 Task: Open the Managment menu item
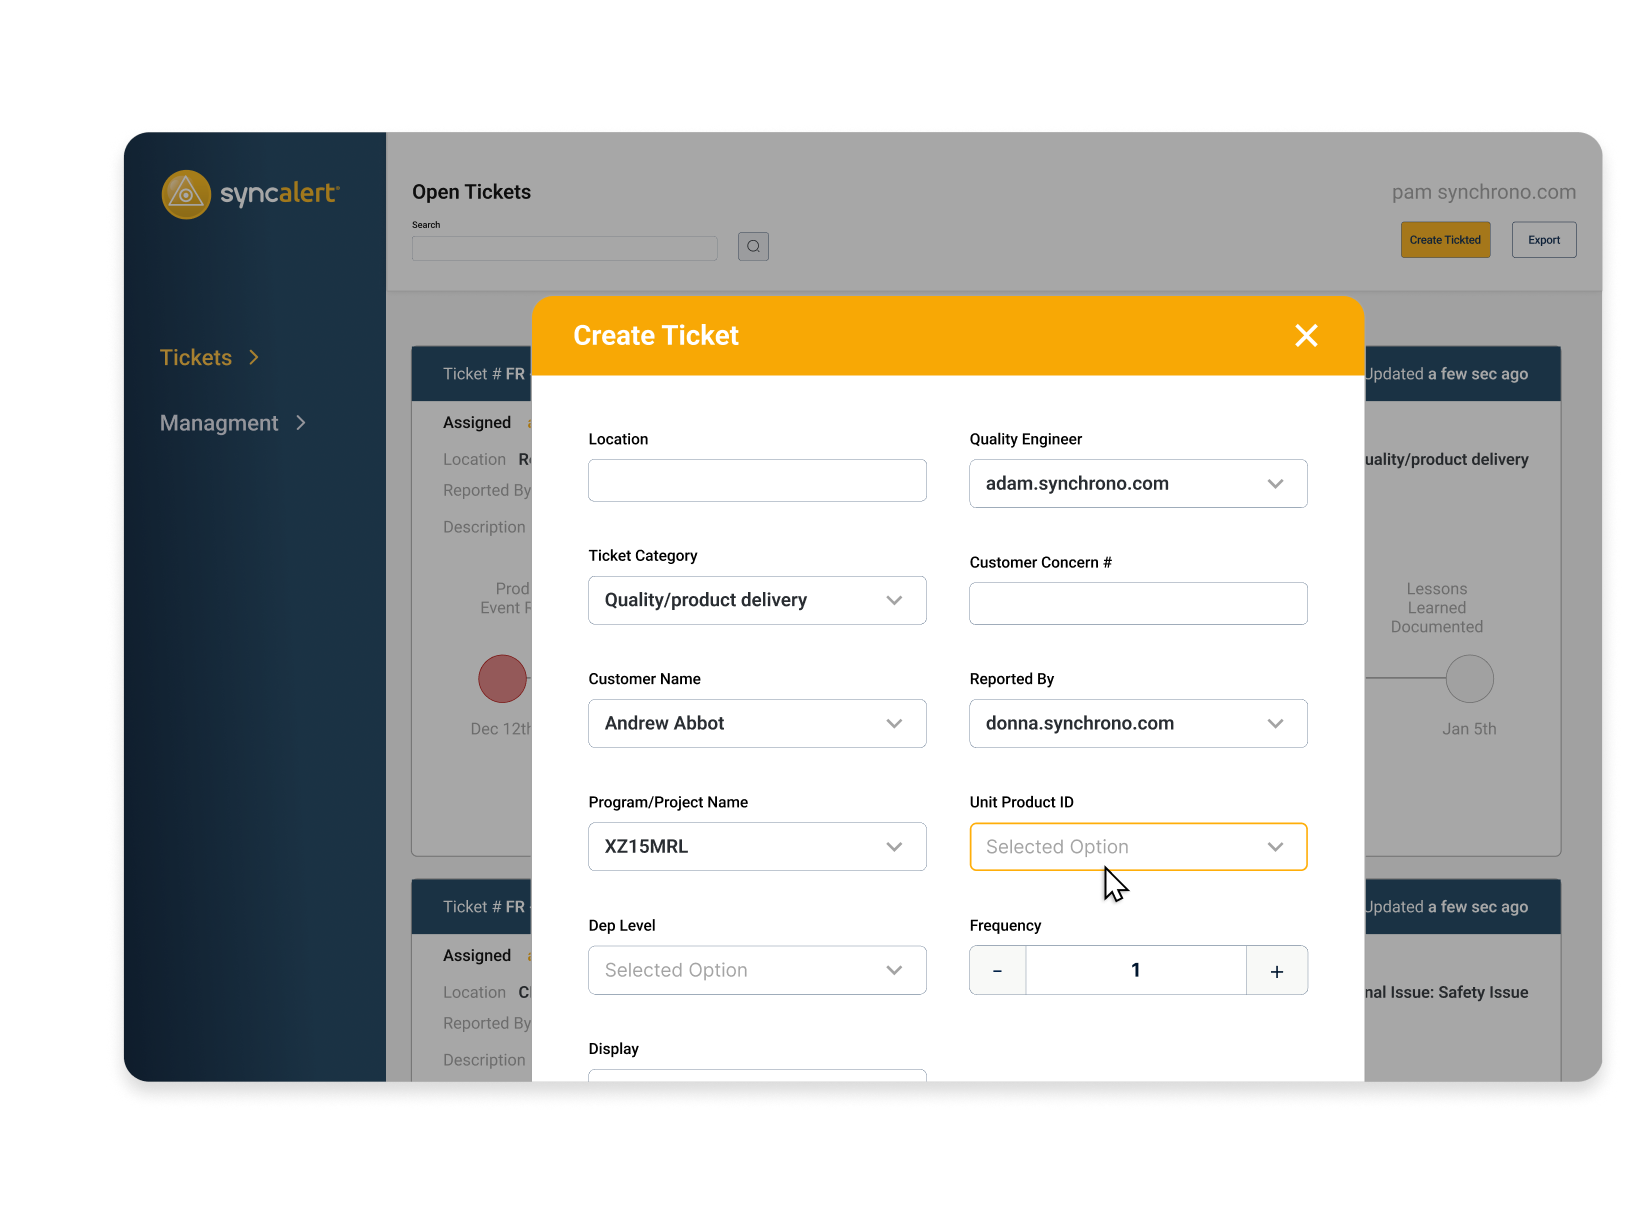point(219,423)
